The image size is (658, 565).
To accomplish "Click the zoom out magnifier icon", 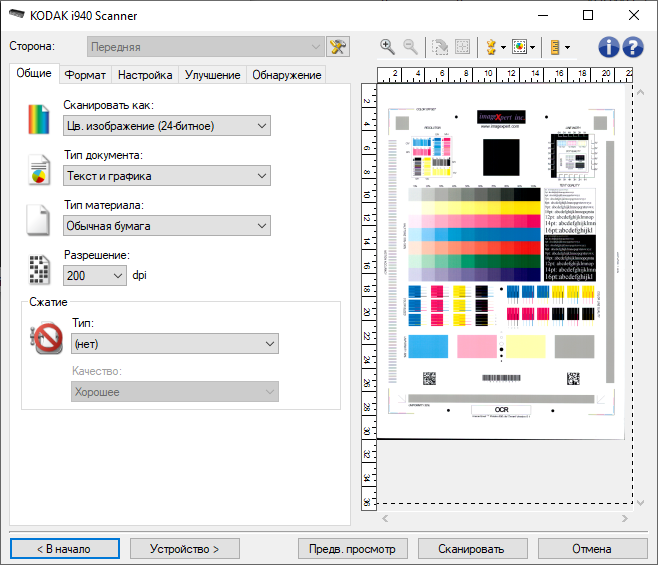I will click(410, 47).
